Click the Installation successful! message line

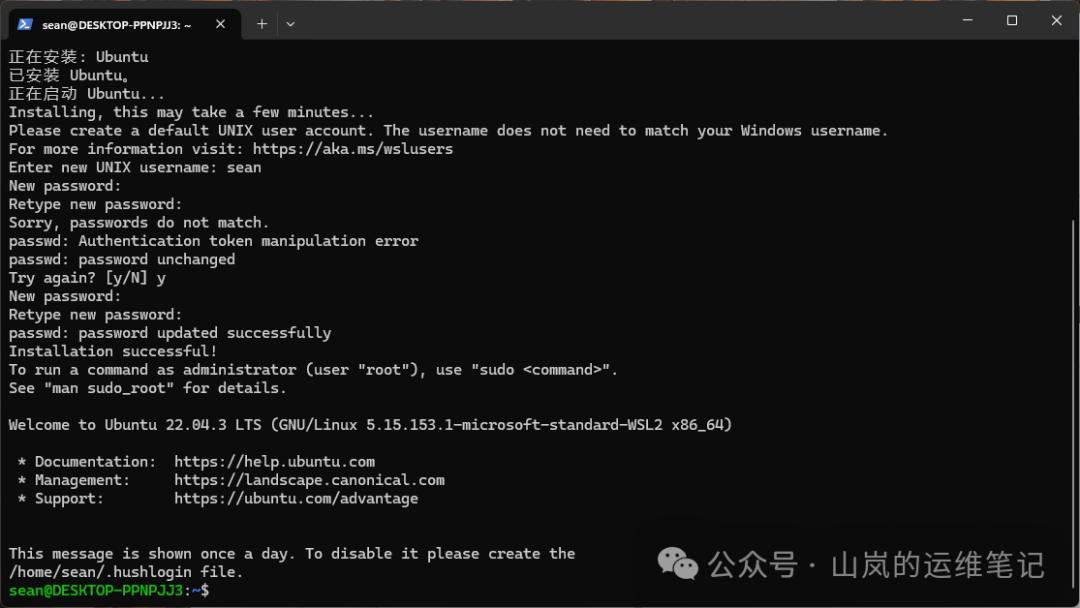[115, 350]
